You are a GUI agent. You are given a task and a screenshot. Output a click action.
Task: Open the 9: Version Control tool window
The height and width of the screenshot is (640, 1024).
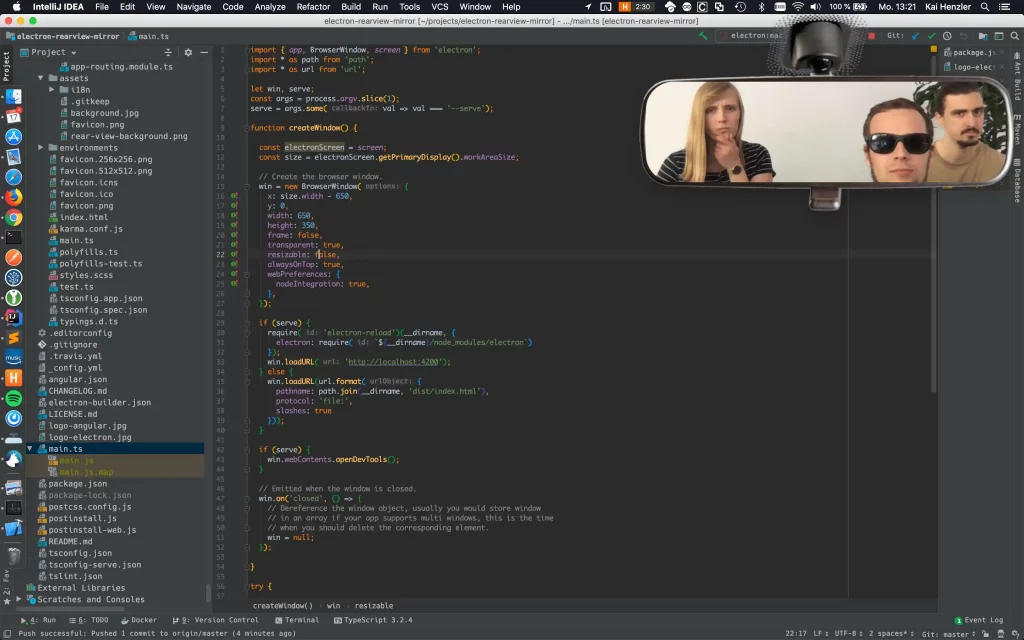coord(216,620)
